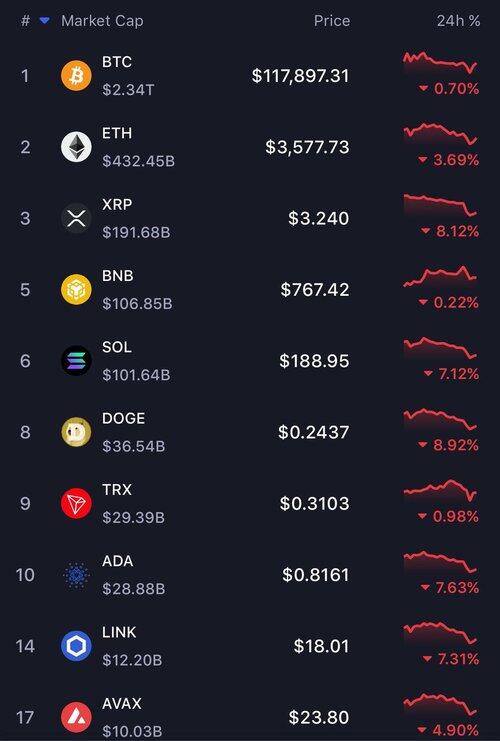Image resolution: width=500 pixels, height=741 pixels.
Task: Select the Dogecoin Shiba icon
Action: tap(76, 432)
